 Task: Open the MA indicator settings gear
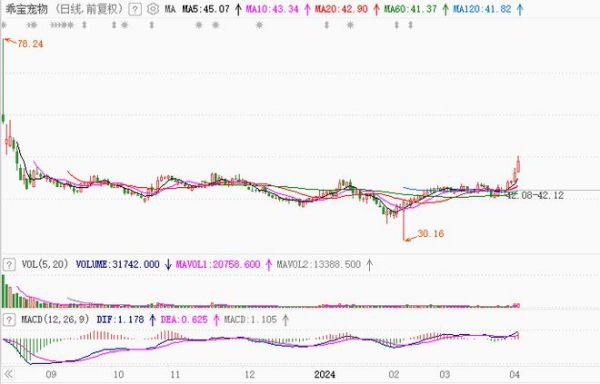tap(153, 9)
